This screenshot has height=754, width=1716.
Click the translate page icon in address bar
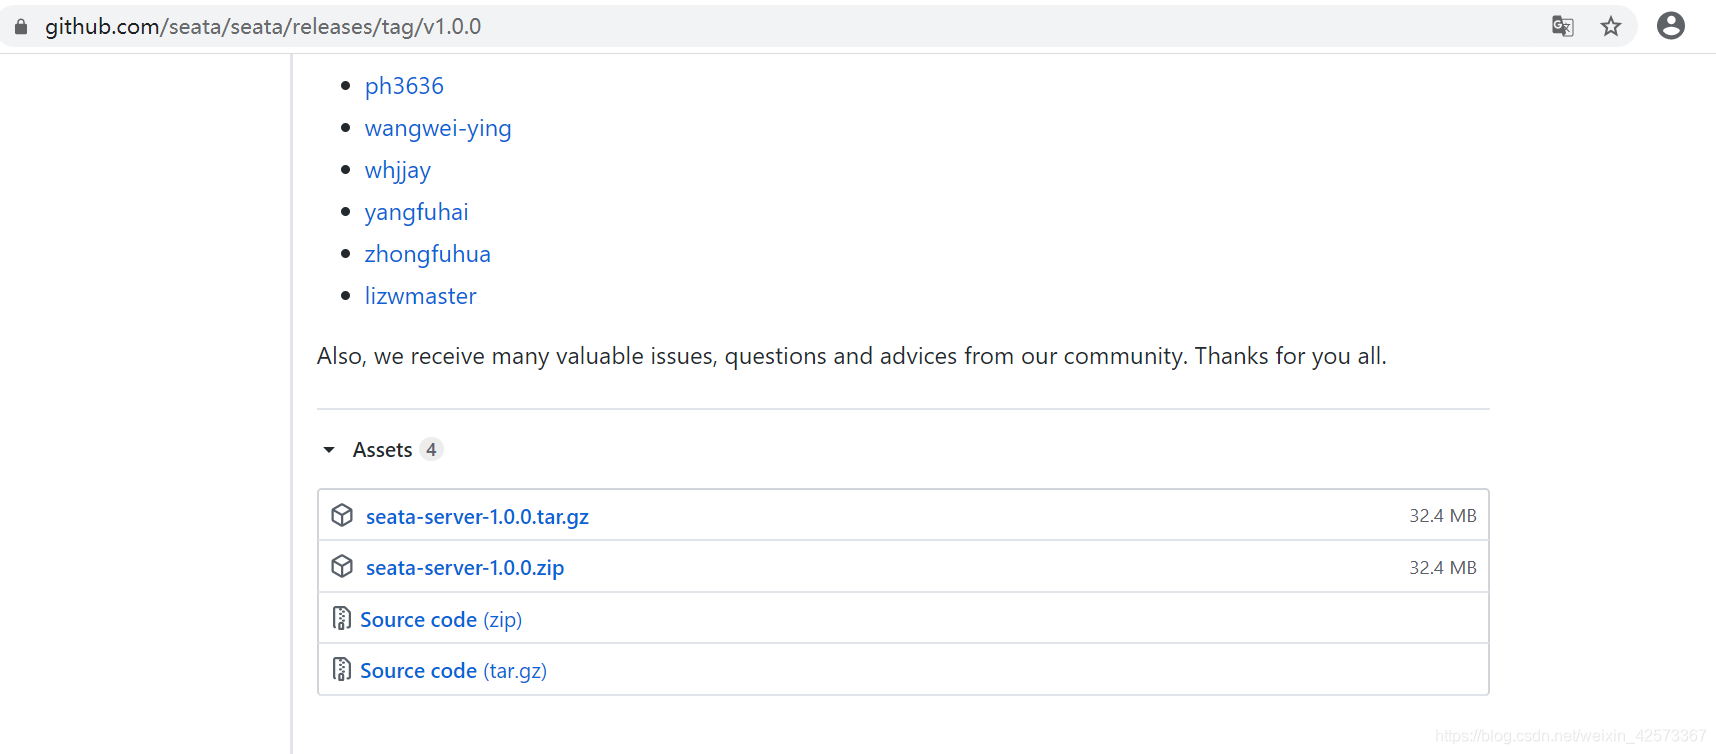point(1562,26)
